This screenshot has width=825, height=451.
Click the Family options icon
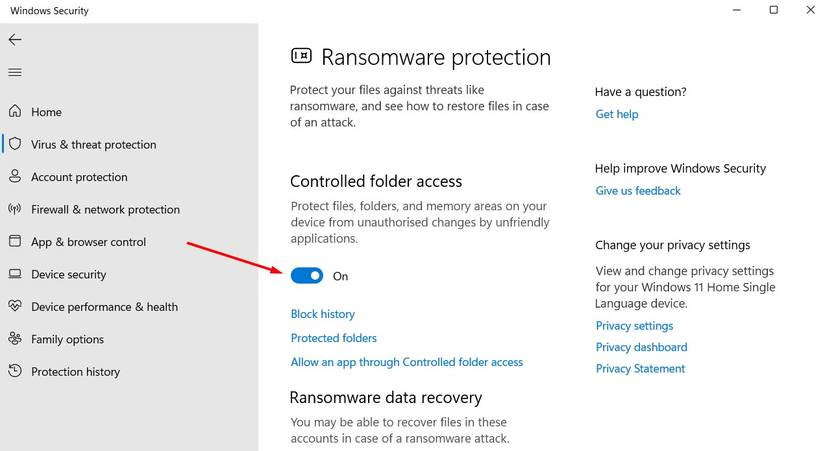(15, 339)
